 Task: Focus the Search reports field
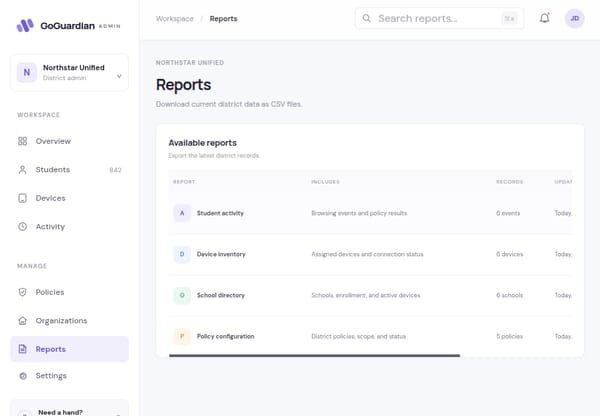pos(439,18)
